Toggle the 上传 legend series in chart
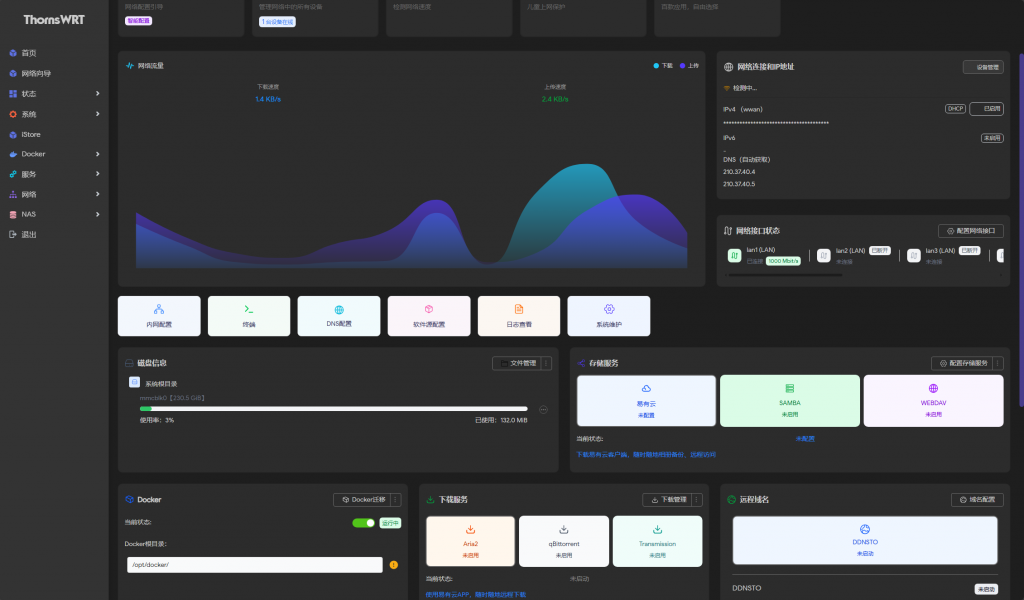 (x=689, y=66)
